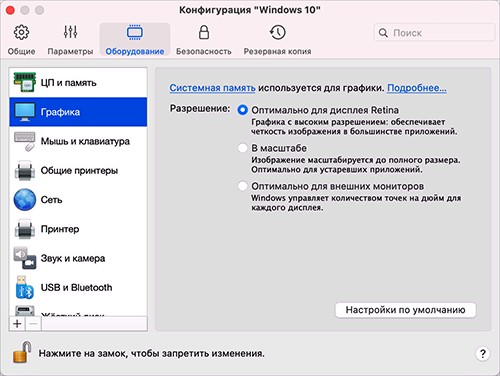
Task: Click the Принтер printer icon
Action: pyautogui.click(x=25, y=229)
